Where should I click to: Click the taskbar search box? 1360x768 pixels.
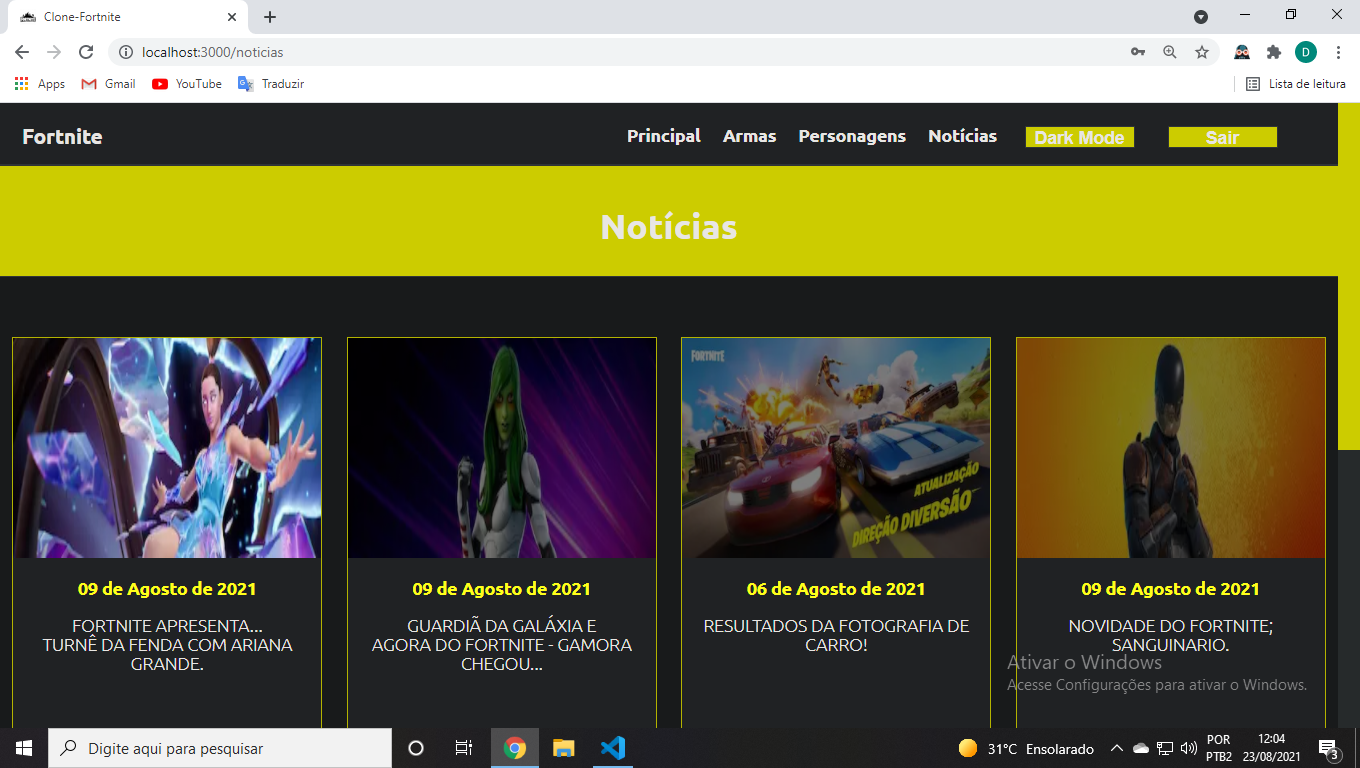220,748
